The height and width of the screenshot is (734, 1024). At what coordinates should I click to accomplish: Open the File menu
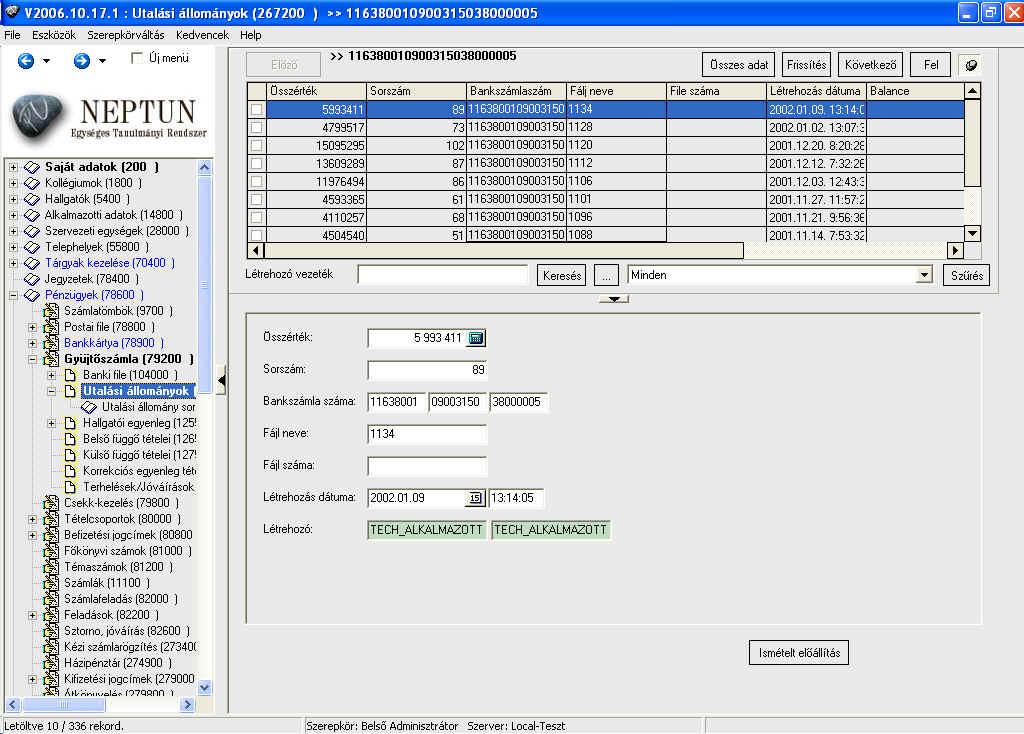pyautogui.click(x=12, y=35)
